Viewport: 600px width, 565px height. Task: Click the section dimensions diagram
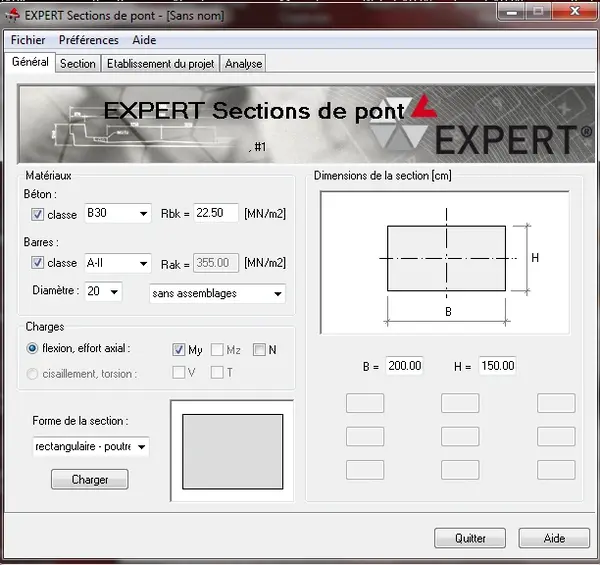tap(445, 263)
